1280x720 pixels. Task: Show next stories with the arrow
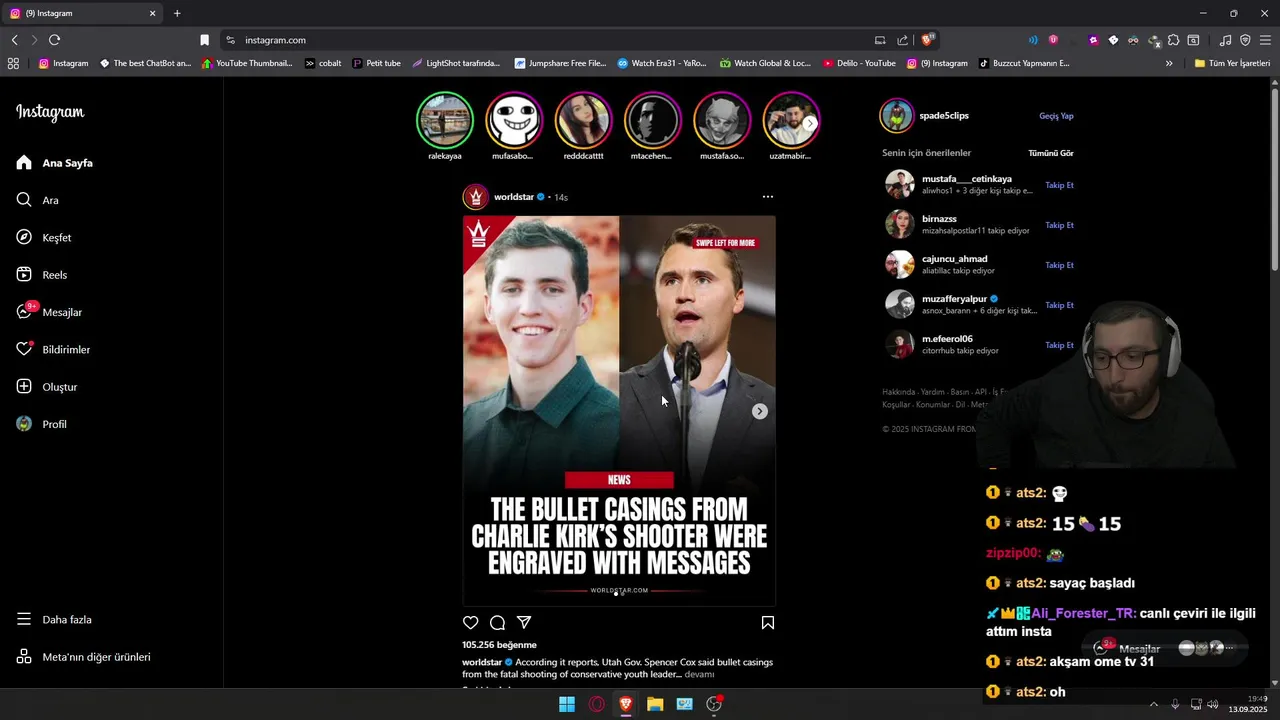810,123
